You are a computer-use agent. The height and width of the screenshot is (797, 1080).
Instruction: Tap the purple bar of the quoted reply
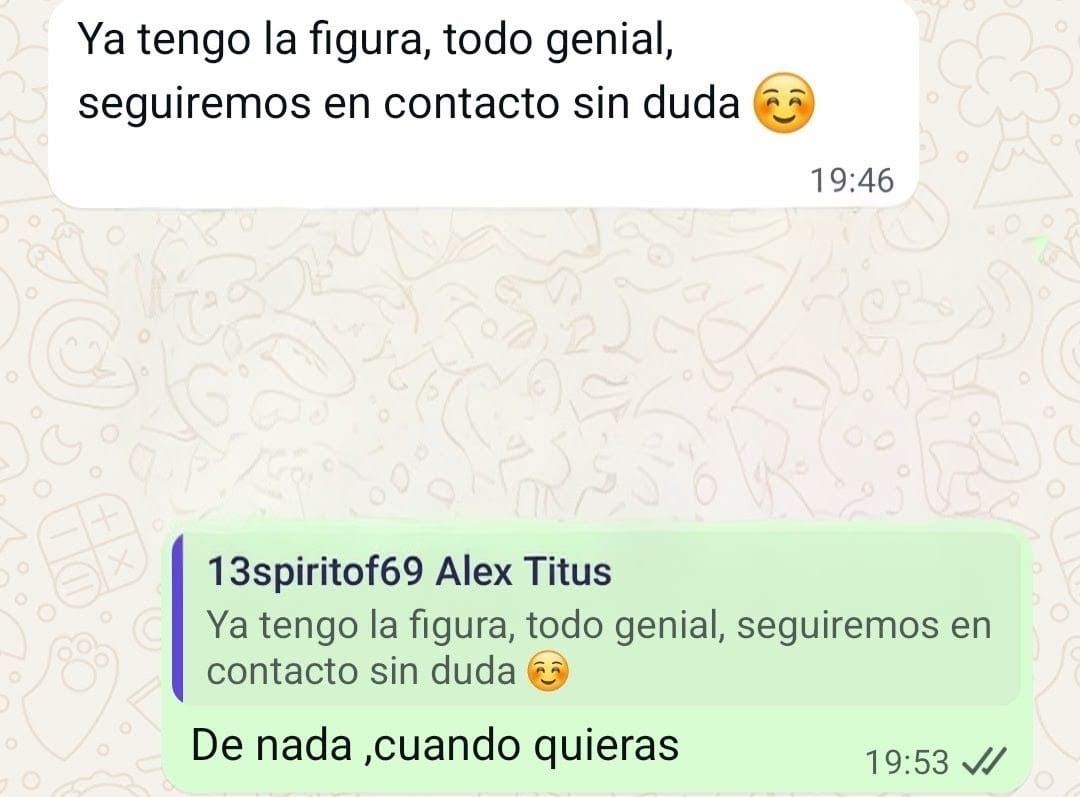(x=178, y=618)
